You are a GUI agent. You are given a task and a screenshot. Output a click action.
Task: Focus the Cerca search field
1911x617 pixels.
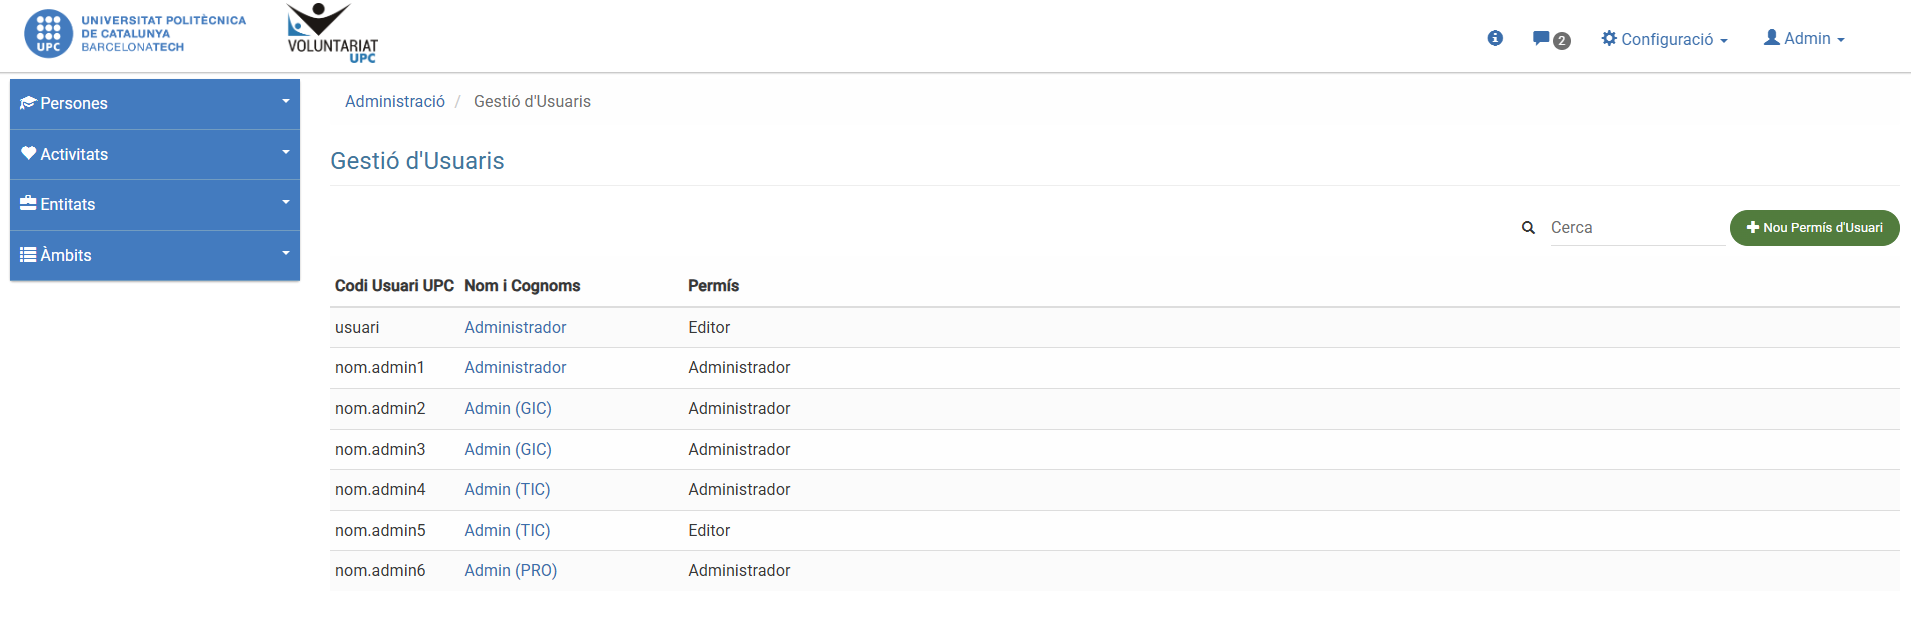tap(1636, 228)
